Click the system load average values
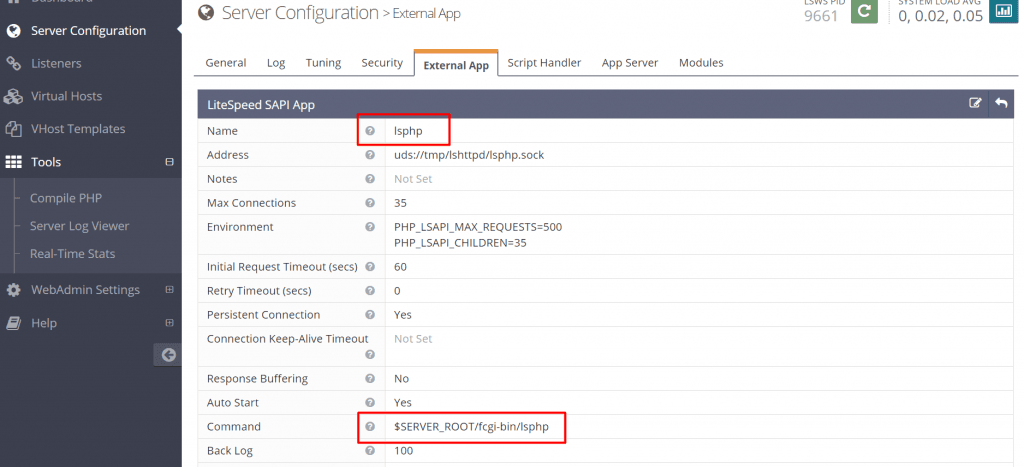Image resolution: width=1024 pixels, height=467 pixels. (940, 16)
